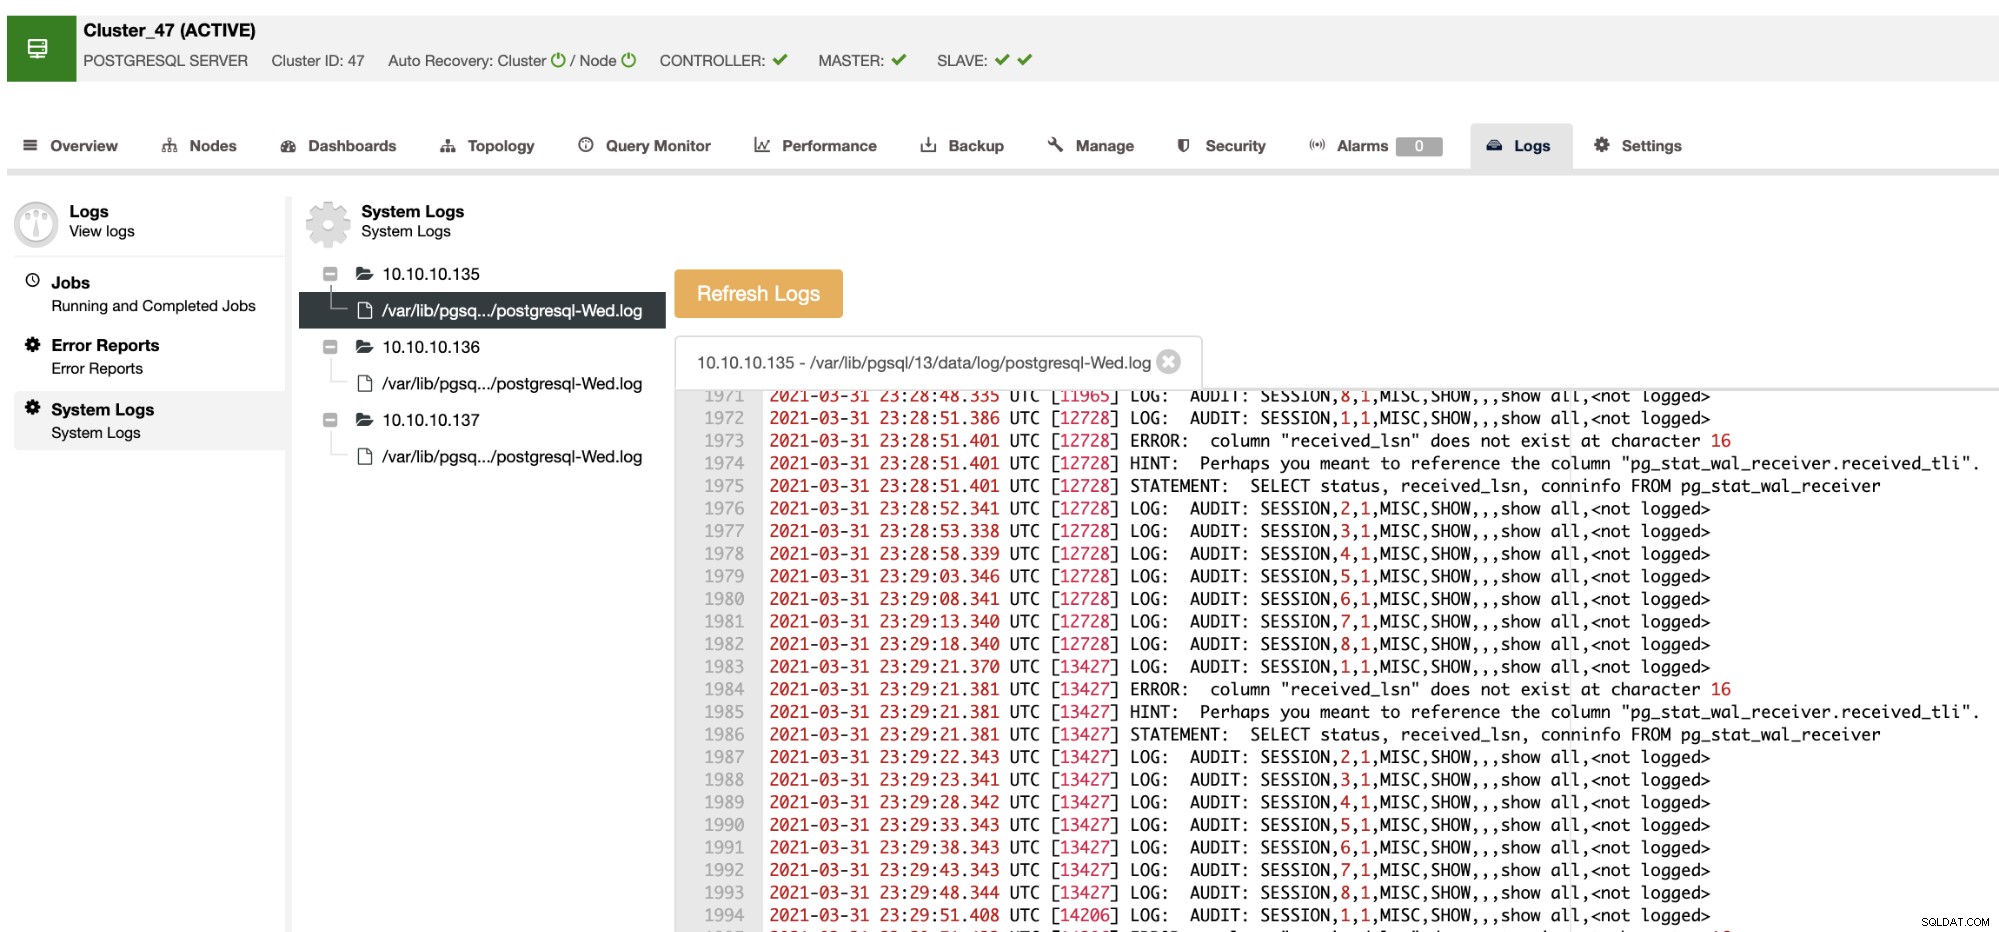
Task: Go to the Query Monitor tab
Action: 644,146
